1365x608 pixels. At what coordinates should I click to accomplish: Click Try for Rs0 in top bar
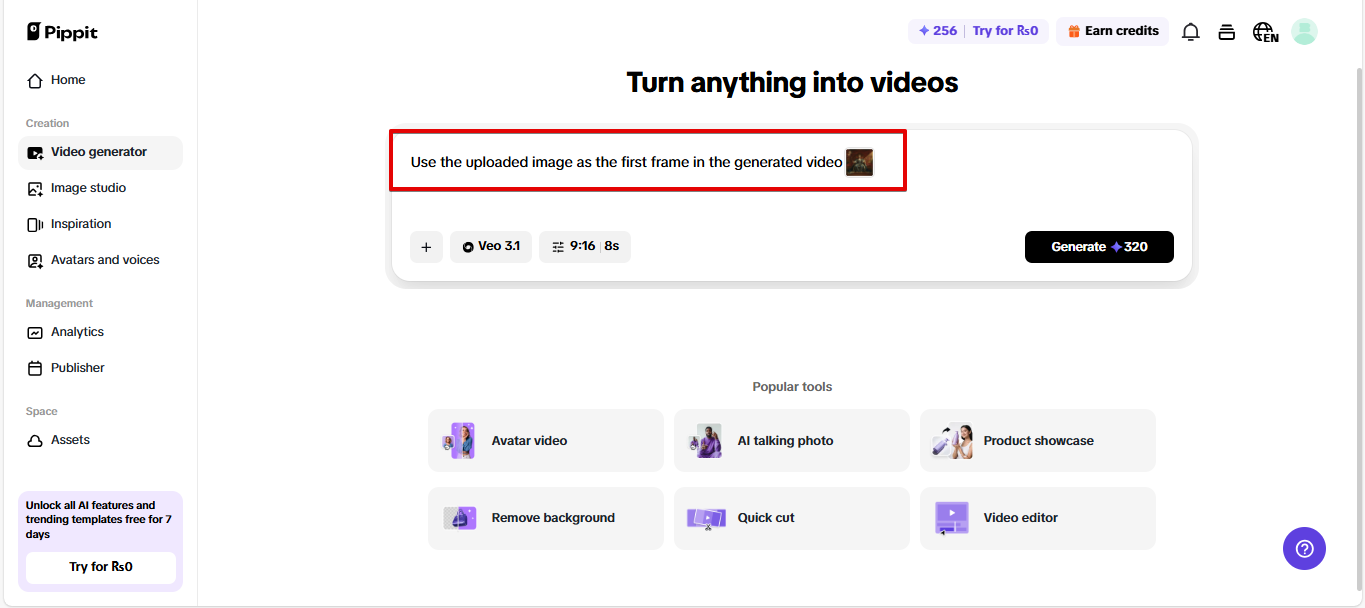click(1005, 31)
